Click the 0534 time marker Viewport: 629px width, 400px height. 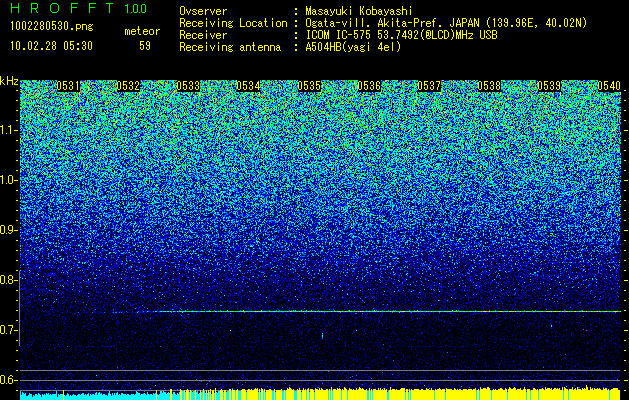tap(248, 86)
